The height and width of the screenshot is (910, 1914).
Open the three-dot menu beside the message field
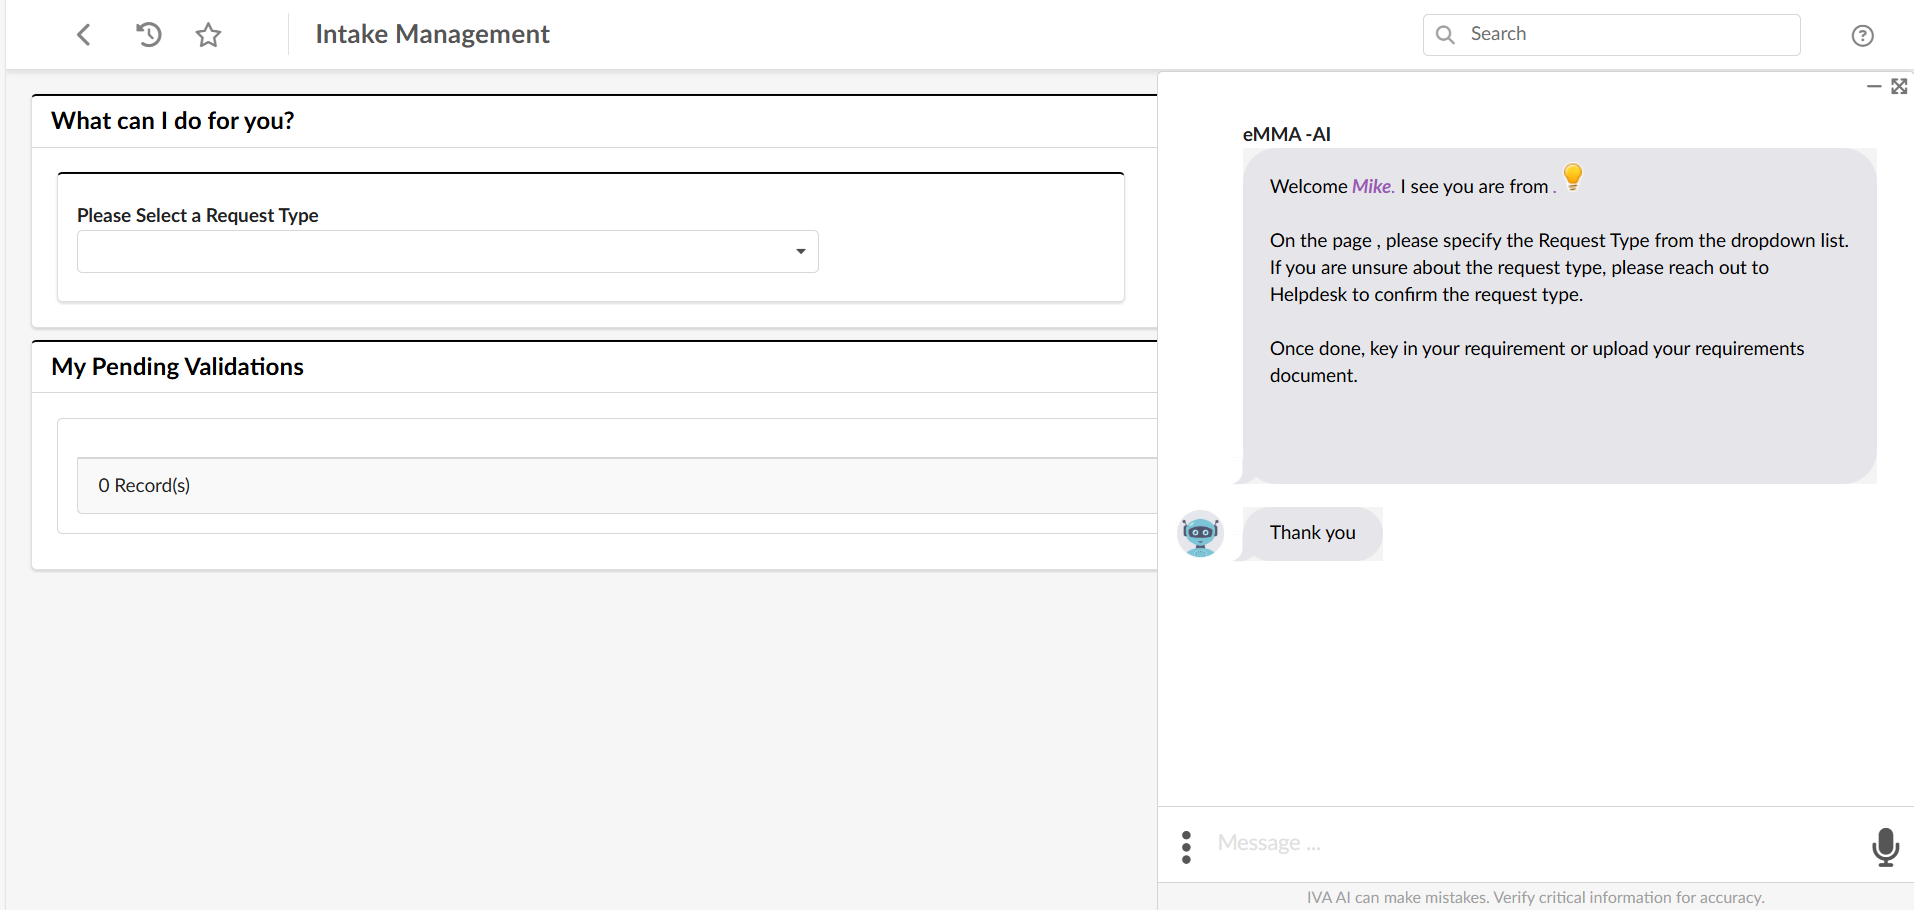click(1187, 845)
